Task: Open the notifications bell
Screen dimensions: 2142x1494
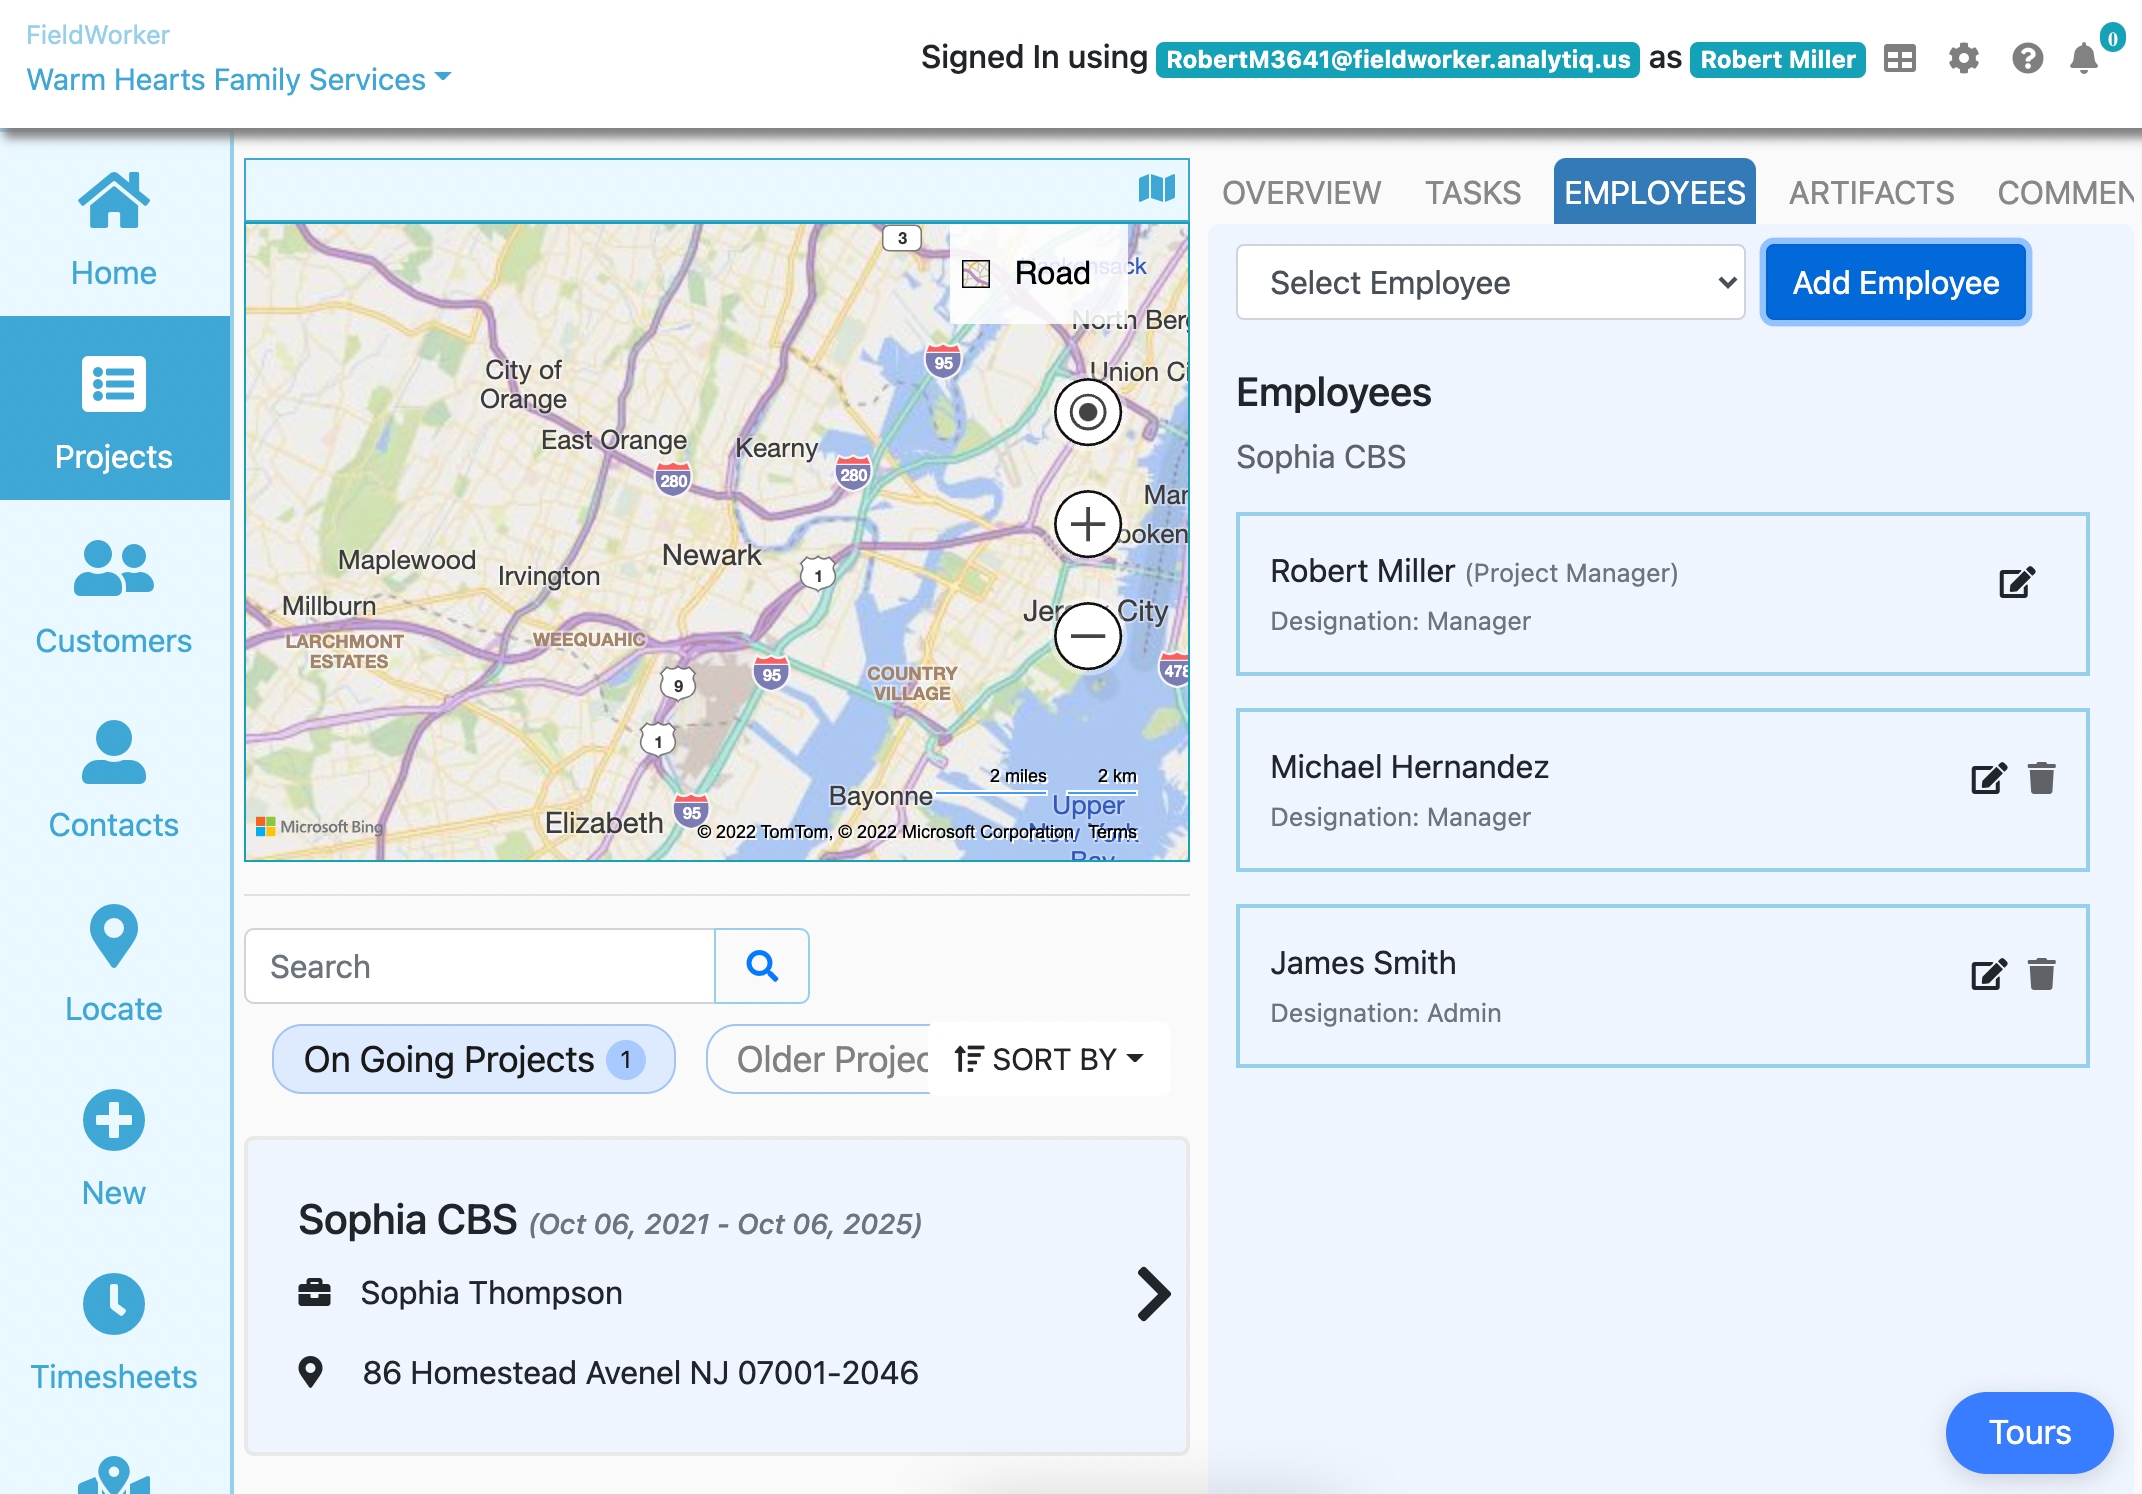Action: click(2084, 59)
